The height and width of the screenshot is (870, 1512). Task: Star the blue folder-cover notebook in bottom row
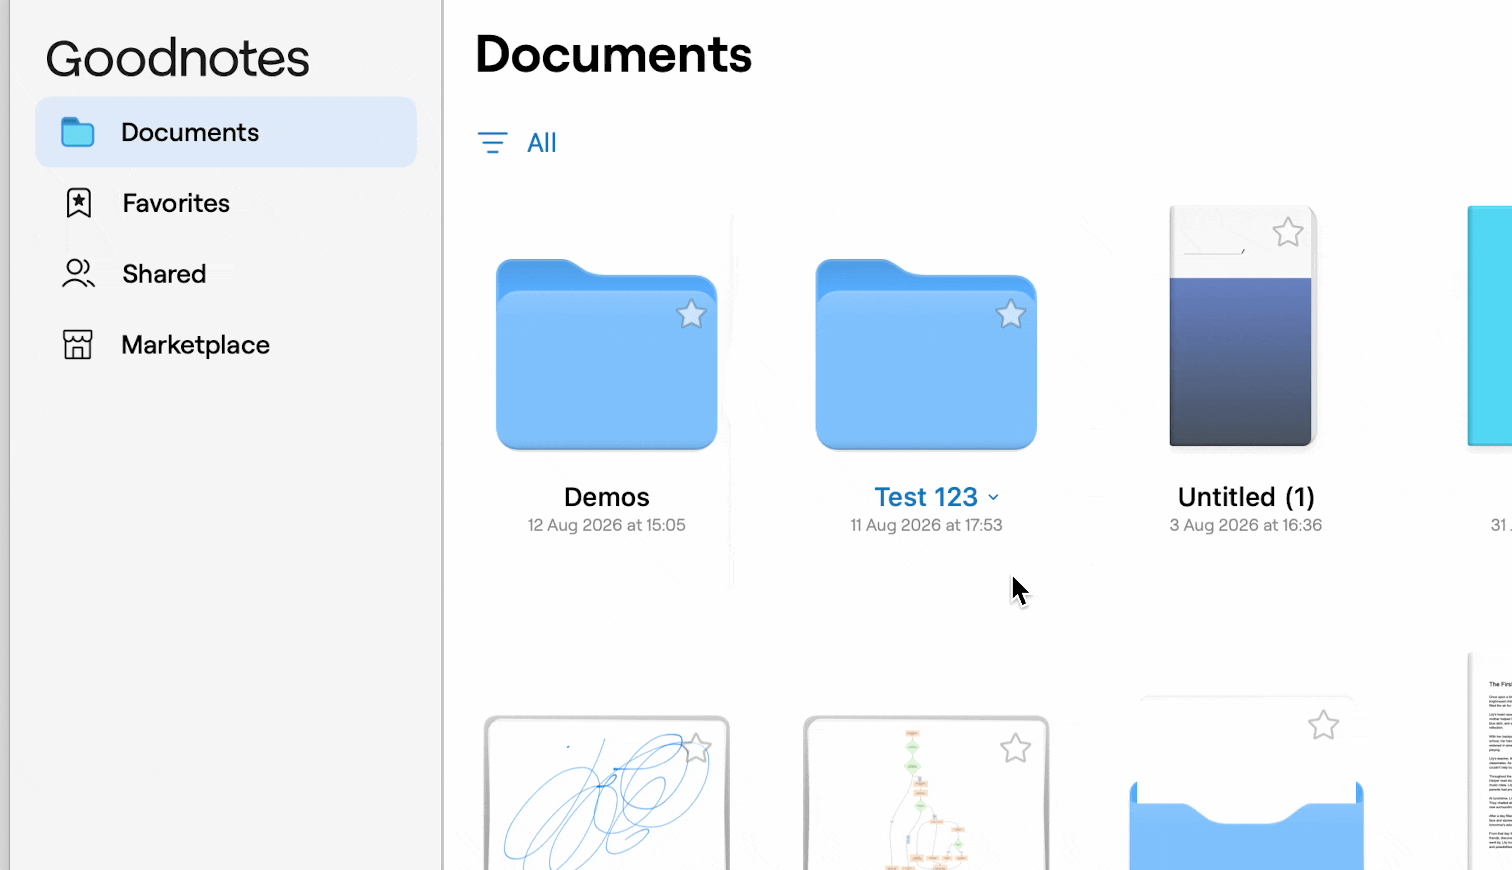(x=1323, y=725)
